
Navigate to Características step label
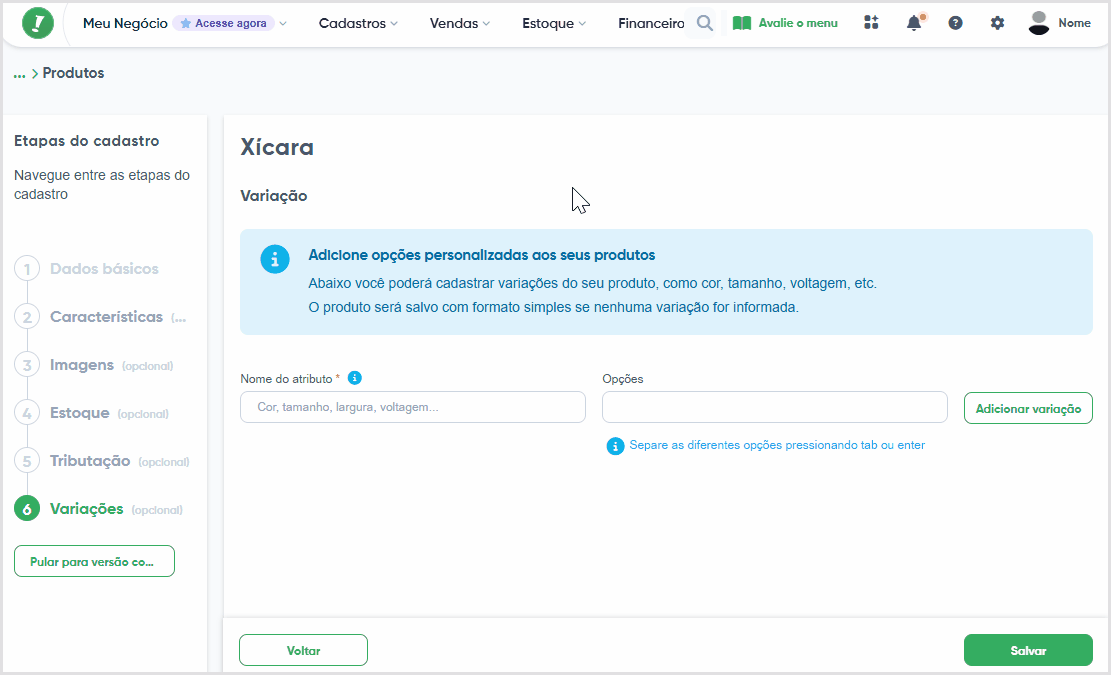point(106,317)
